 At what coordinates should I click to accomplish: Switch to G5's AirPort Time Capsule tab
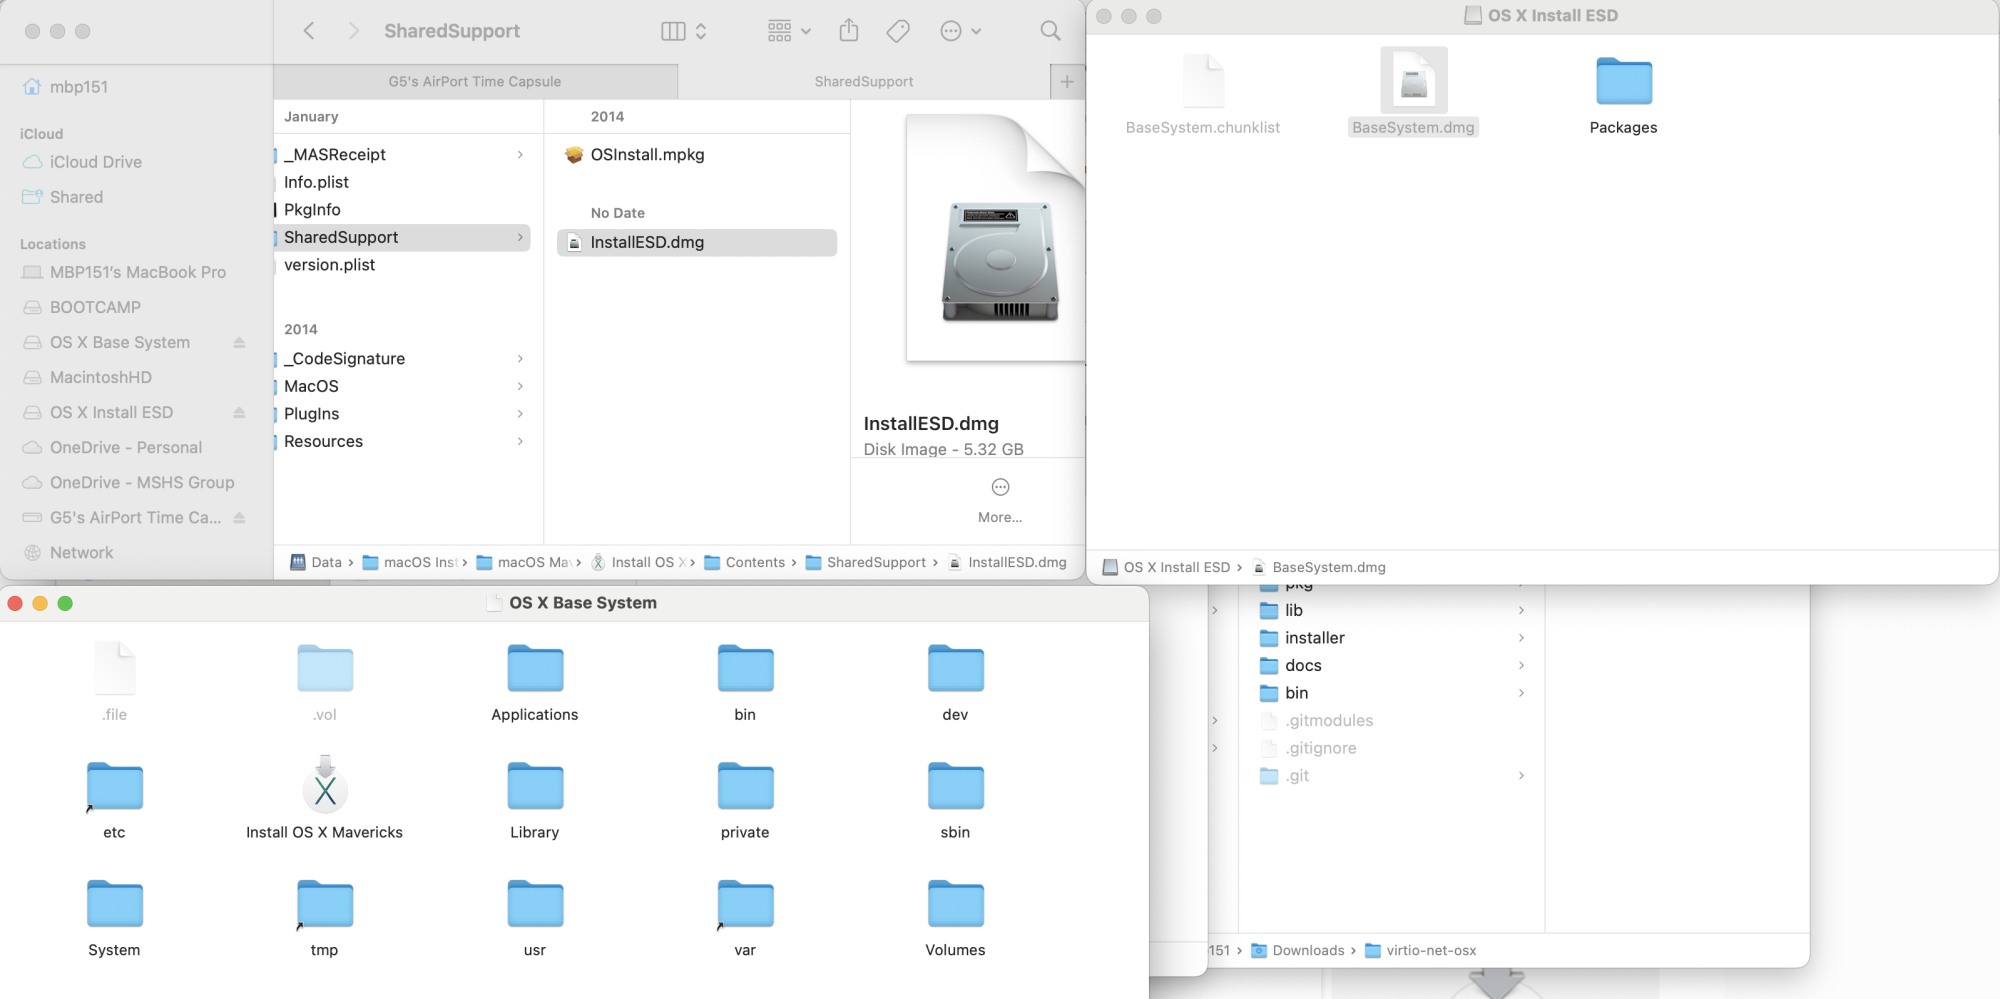click(475, 82)
